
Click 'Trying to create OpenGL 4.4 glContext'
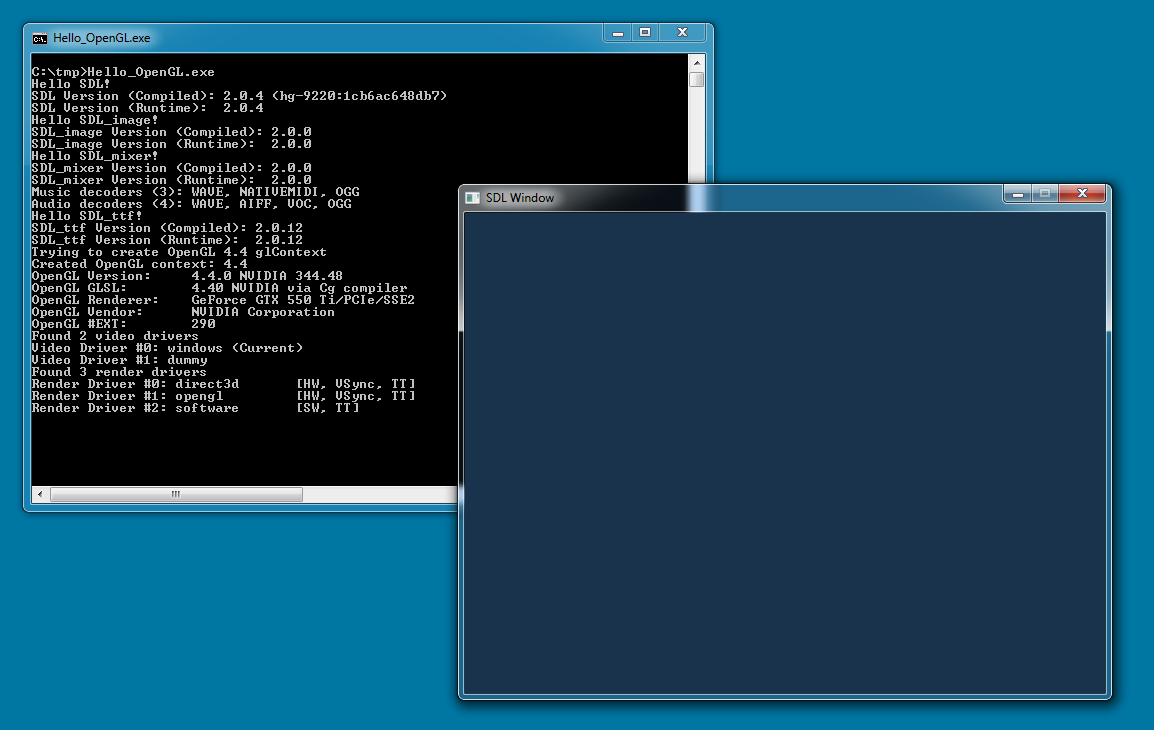[x=179, y=252]
